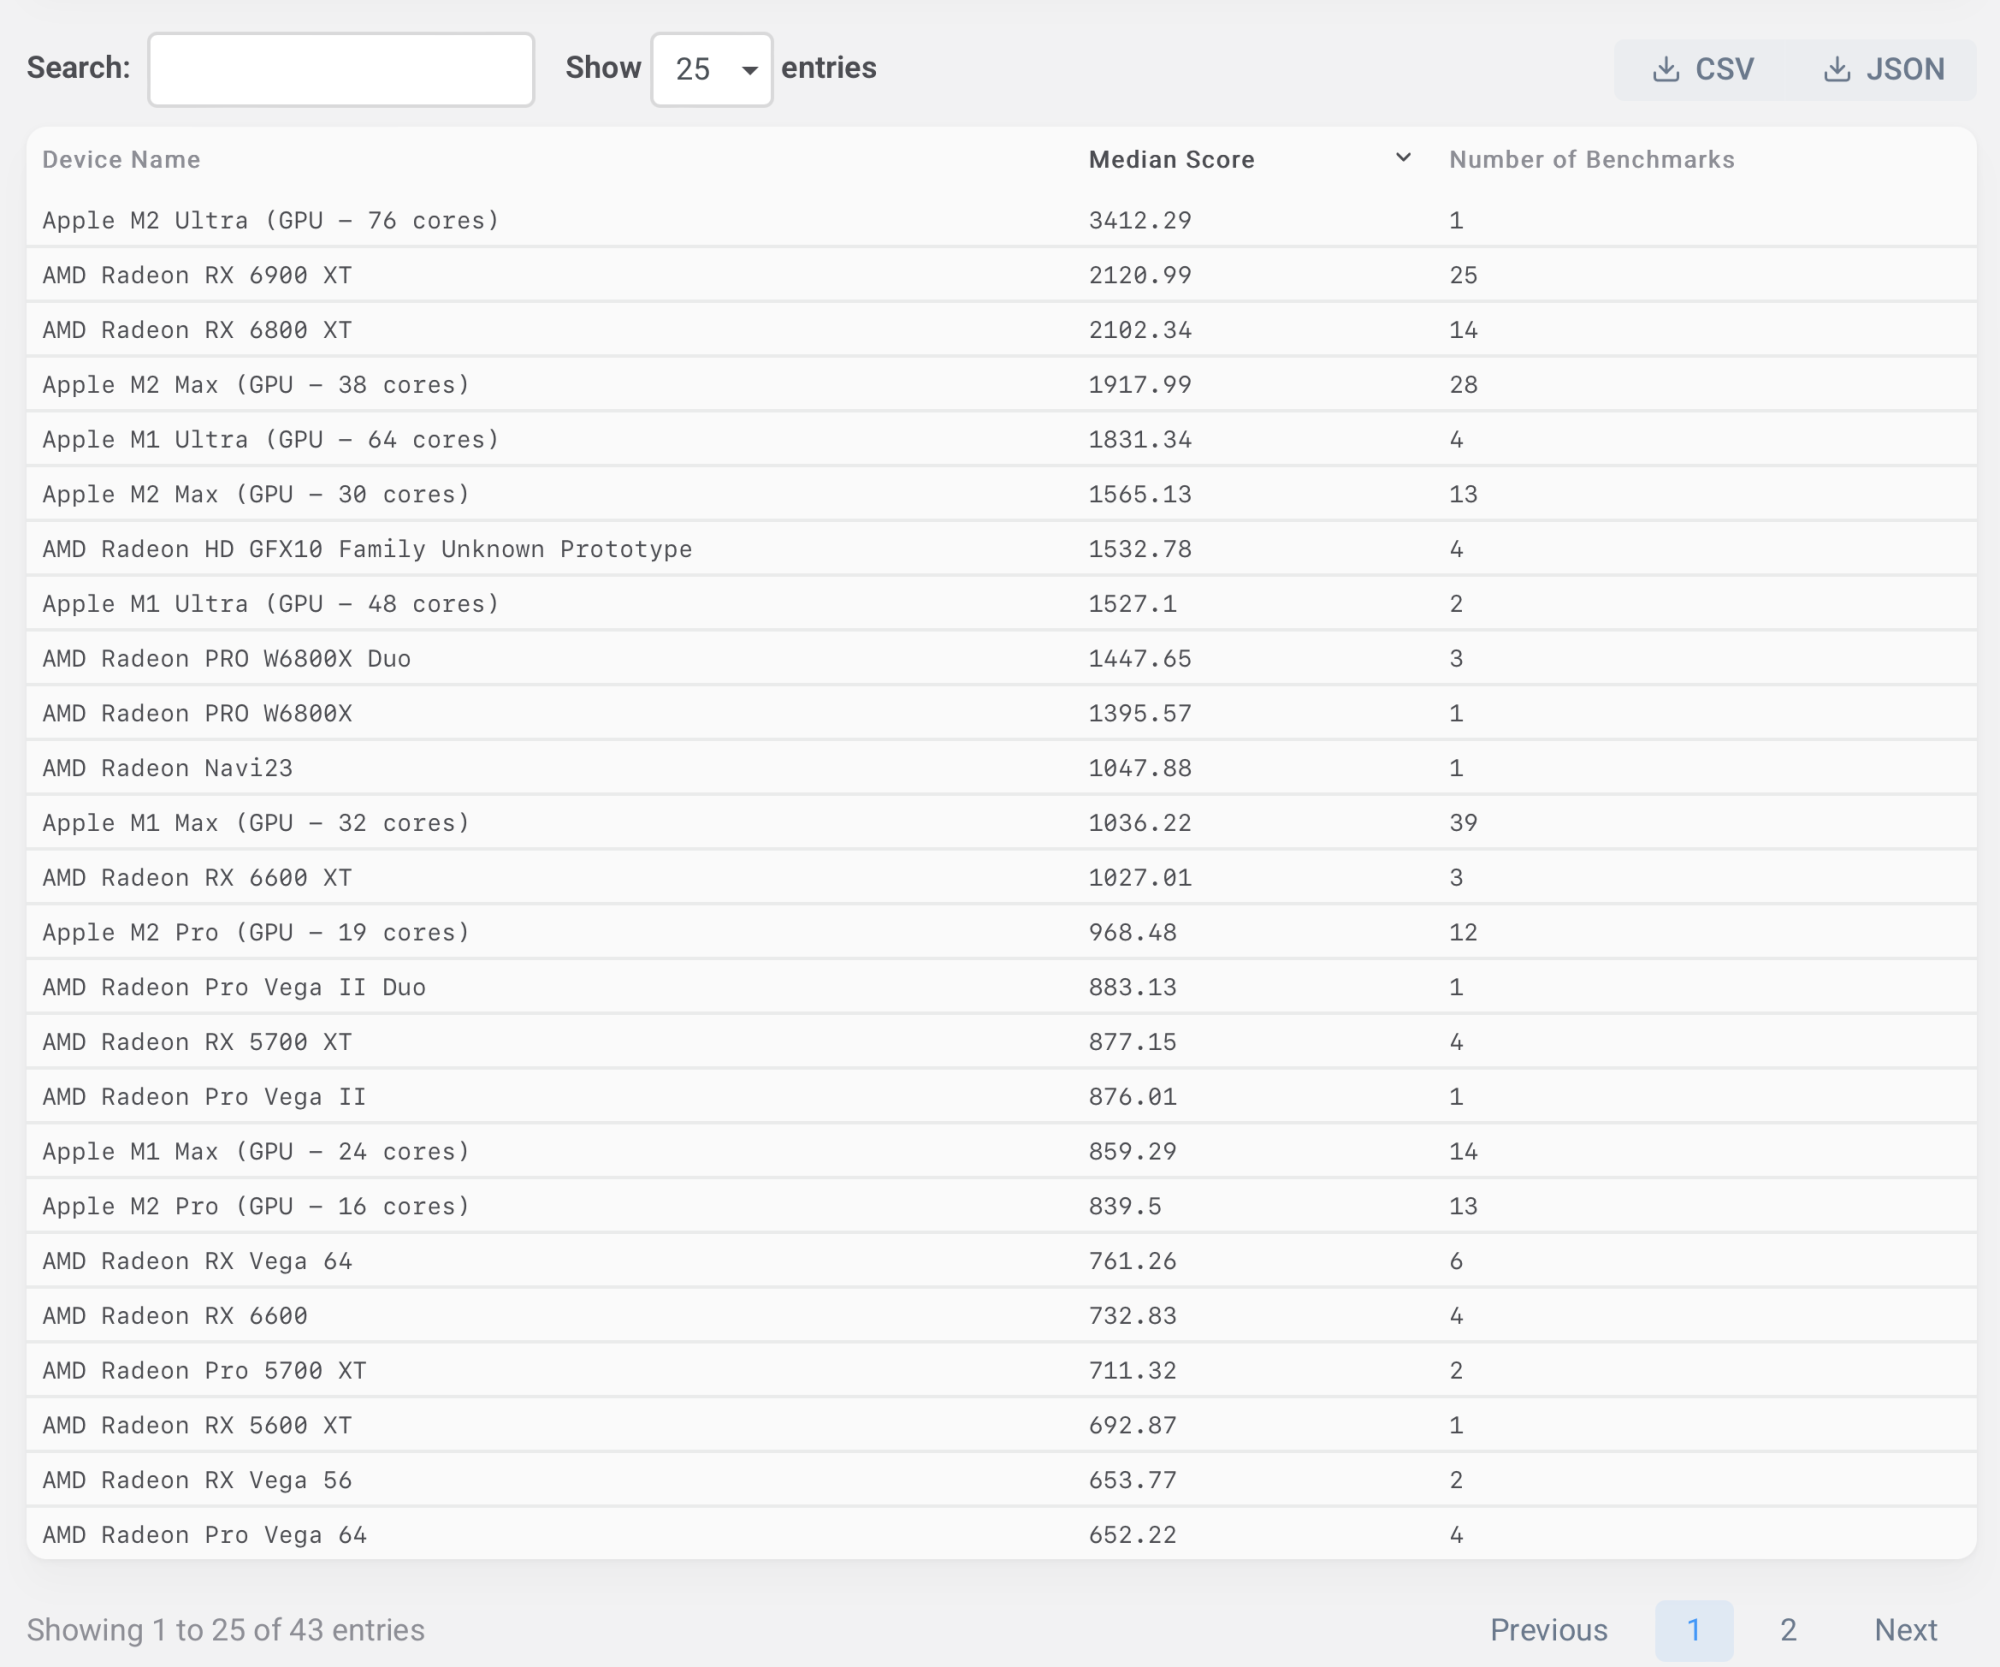Click the Median Score sort chevron

click(x=1403, y=158)
